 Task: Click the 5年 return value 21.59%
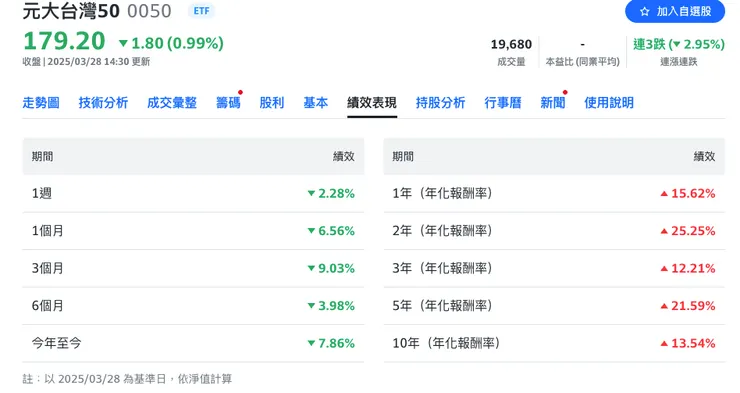688,306
